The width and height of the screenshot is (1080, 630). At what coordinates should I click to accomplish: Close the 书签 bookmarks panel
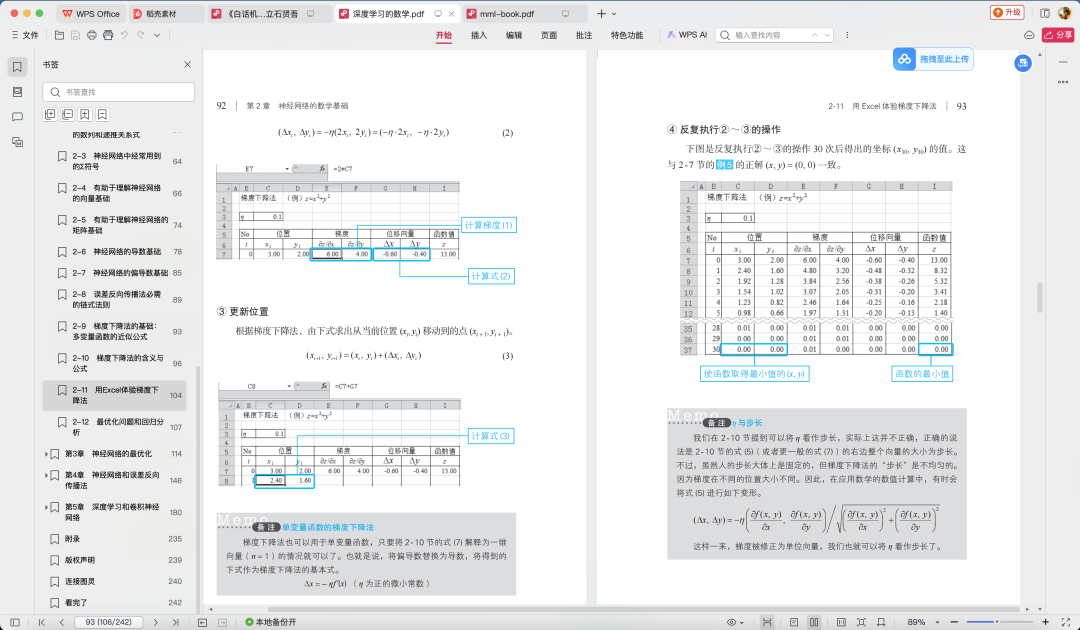[x=187, y=64]
